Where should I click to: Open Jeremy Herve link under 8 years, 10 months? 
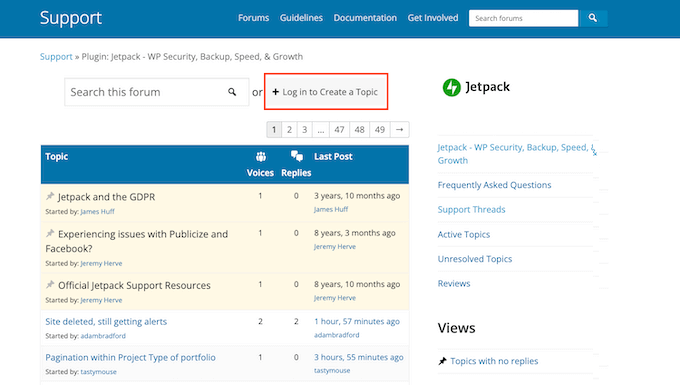(x=335, y=298)
